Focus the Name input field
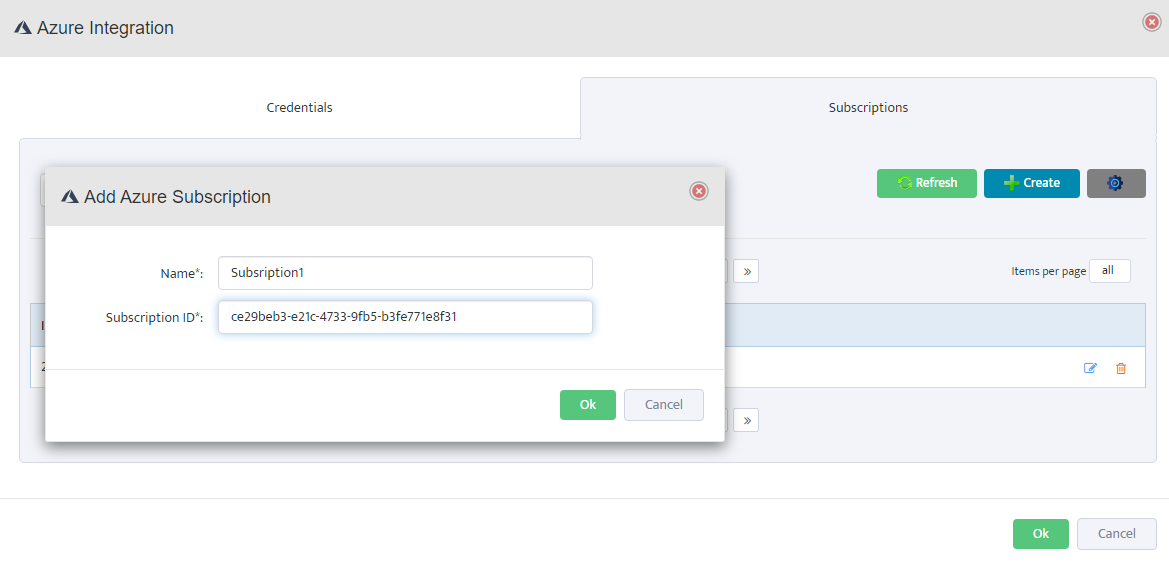Image resolution: width=1169 pixels, height=562 pixels. click(x=405, y=273)
